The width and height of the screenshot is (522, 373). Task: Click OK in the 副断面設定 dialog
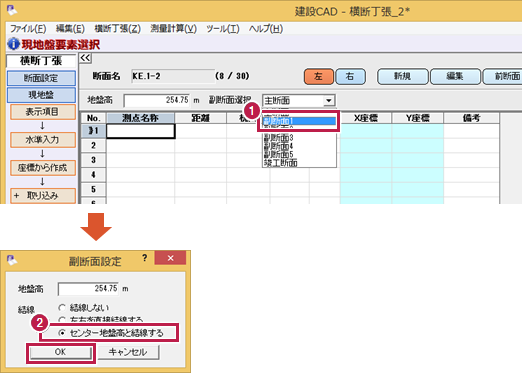pyautogui.click(x=60, y=352)
